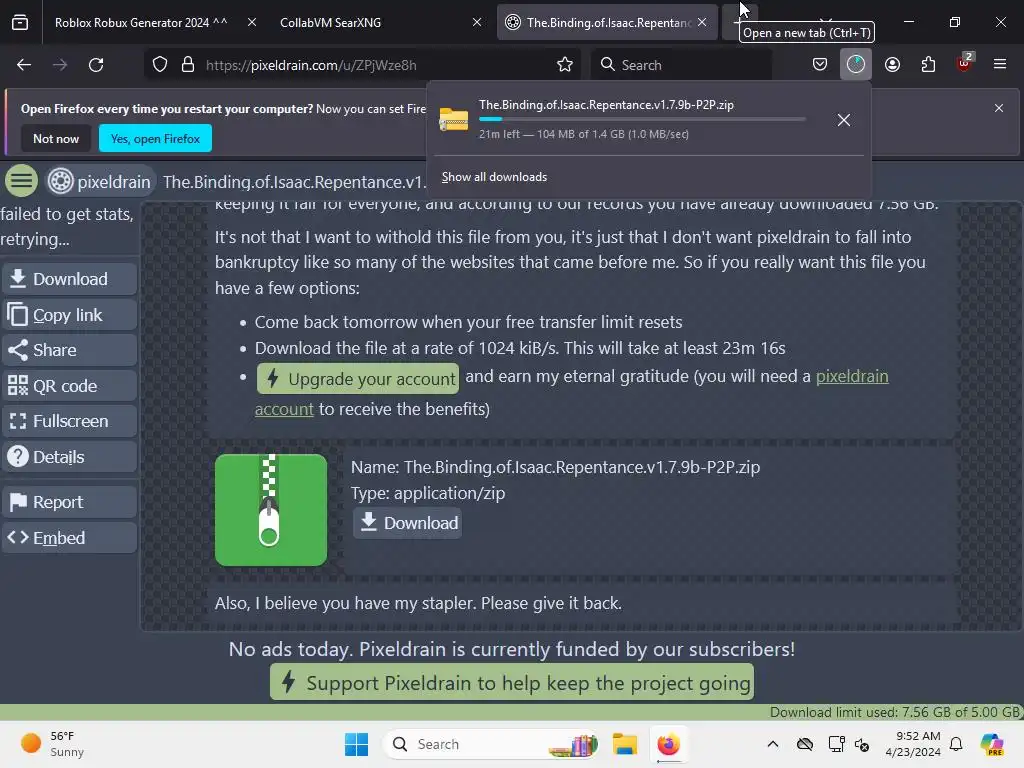Open the zip download folder icon

[x=454, y=120]
